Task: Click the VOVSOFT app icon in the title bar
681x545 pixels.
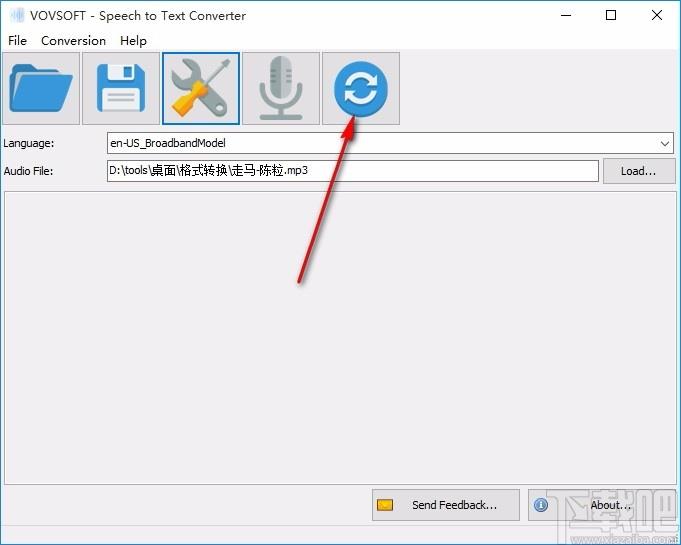Action: pyautogui.click(x=18, y=16)
